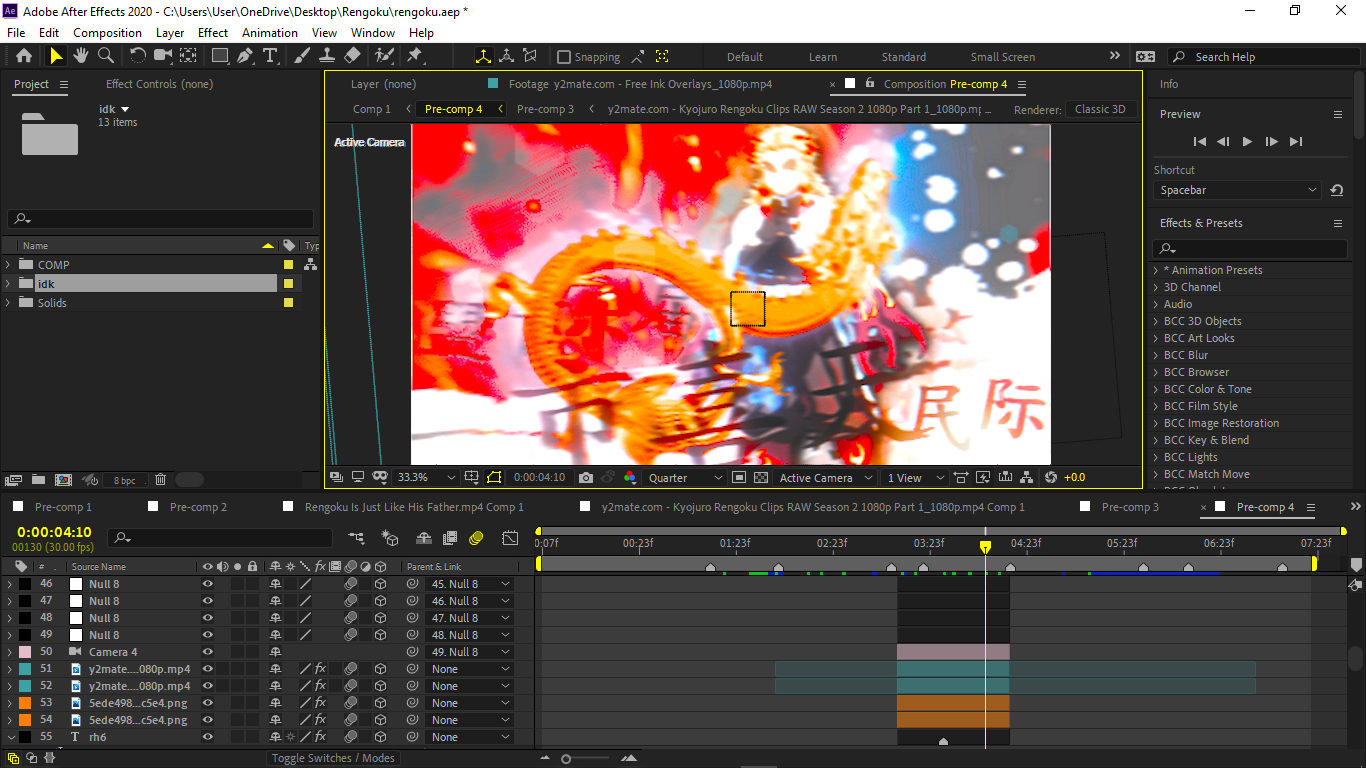Select the Eraser tool
This screenshot has height=768, width=1366.
(352, 56)
